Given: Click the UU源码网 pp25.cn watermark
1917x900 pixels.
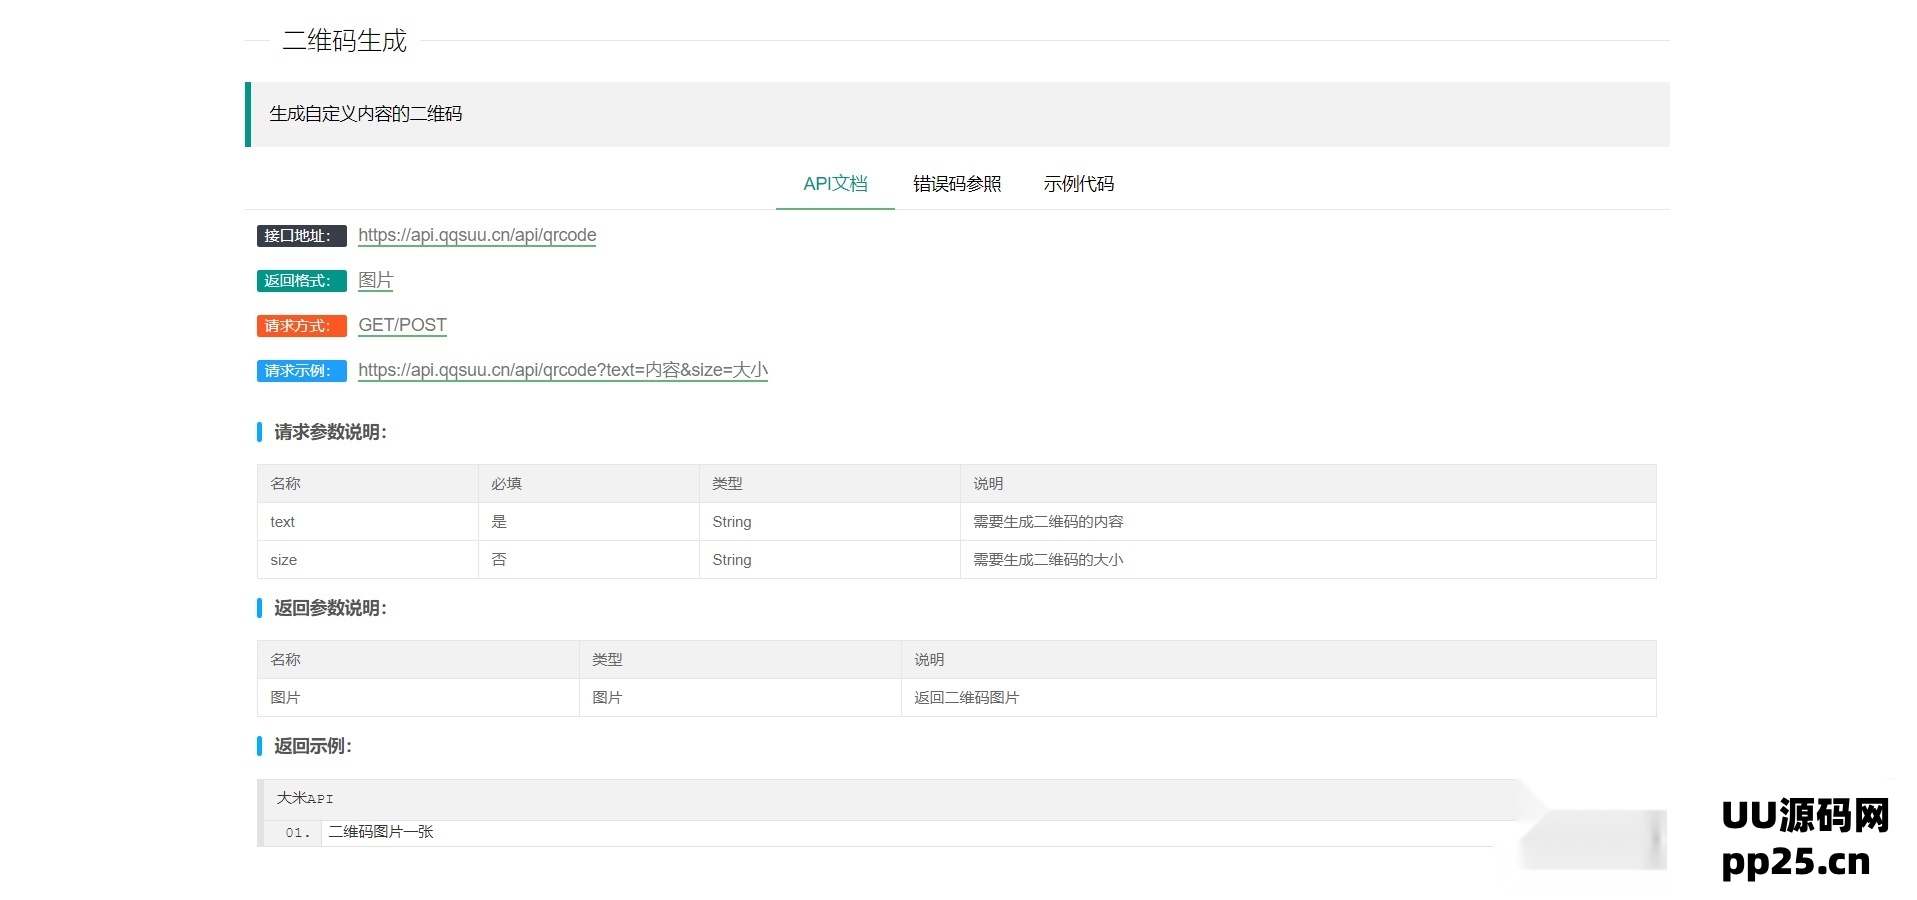Looking at the screenshot, I should (1793, 840).
